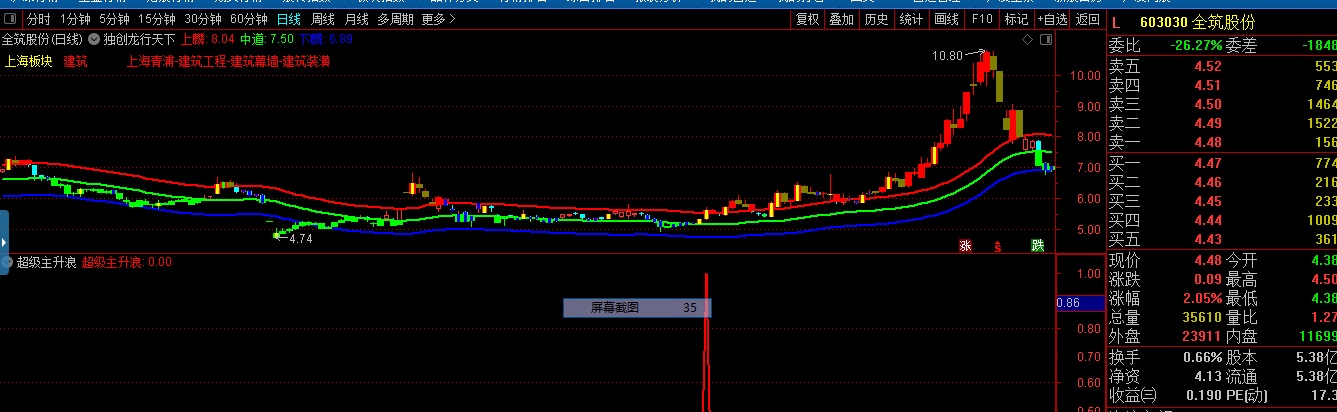Screen dimensions: 1337x412
Task: Select the 1分钟 period tab
Action: coord(76,19)
